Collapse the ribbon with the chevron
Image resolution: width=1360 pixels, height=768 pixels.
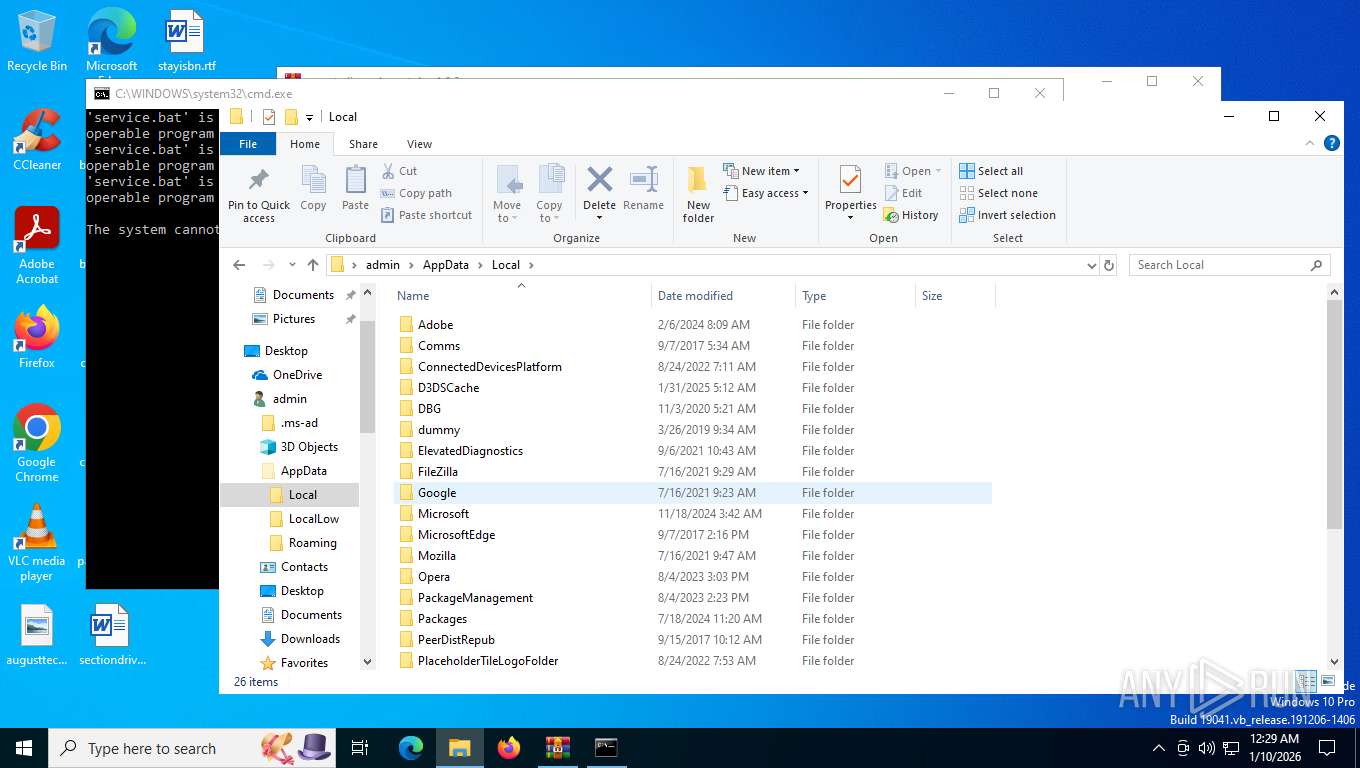coord(1311,144)
